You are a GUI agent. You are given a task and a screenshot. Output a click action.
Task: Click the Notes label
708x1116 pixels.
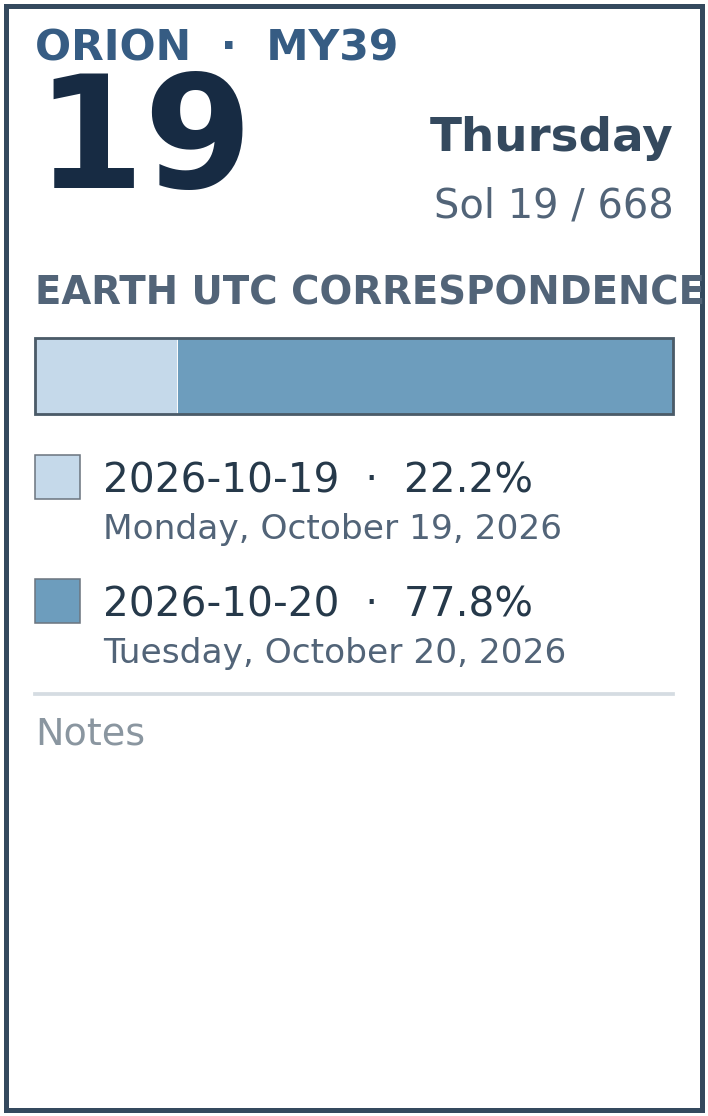[90, 732]
